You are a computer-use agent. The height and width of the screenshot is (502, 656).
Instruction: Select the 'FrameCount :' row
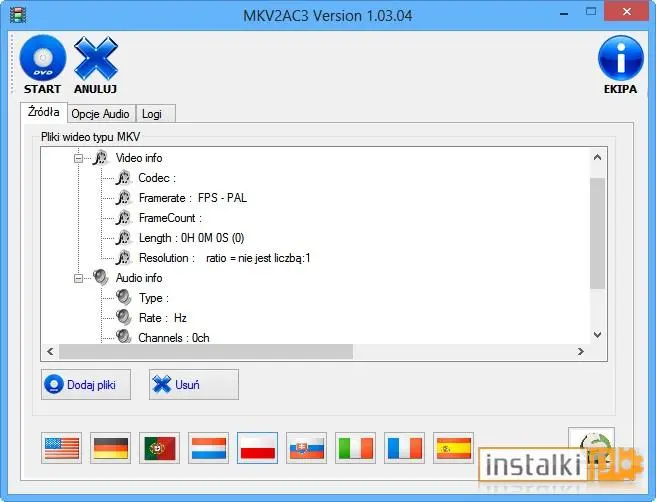coord(170,218)
